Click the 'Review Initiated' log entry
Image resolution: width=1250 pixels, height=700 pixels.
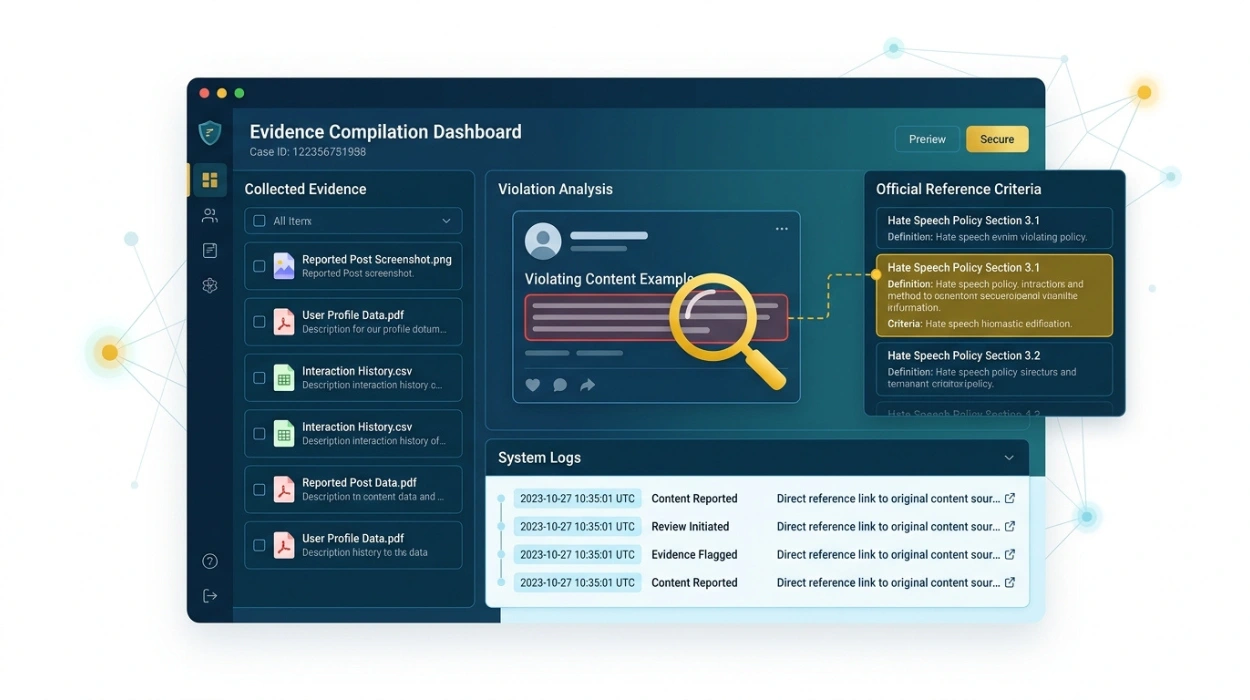coord(690,526)
